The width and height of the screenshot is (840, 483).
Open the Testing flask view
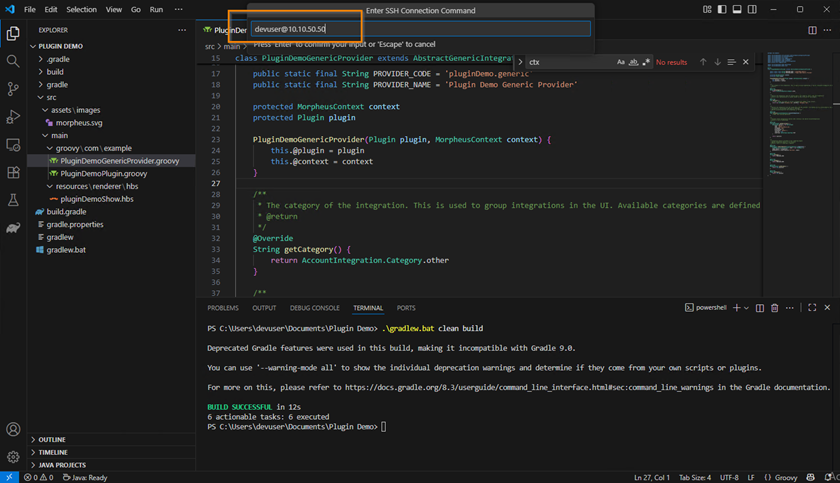(x=13, y=200)
